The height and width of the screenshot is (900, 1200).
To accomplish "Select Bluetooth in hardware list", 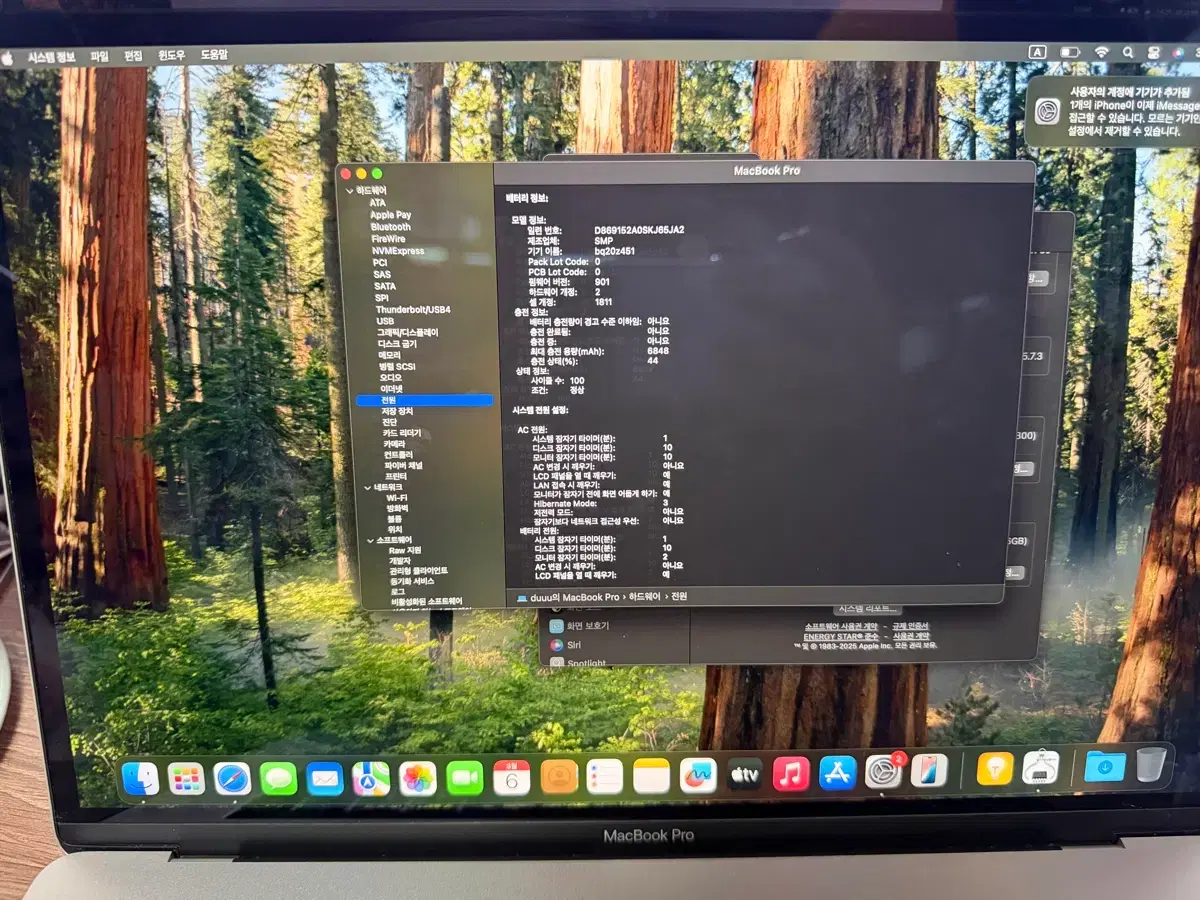I will click(x=390, y=227).
